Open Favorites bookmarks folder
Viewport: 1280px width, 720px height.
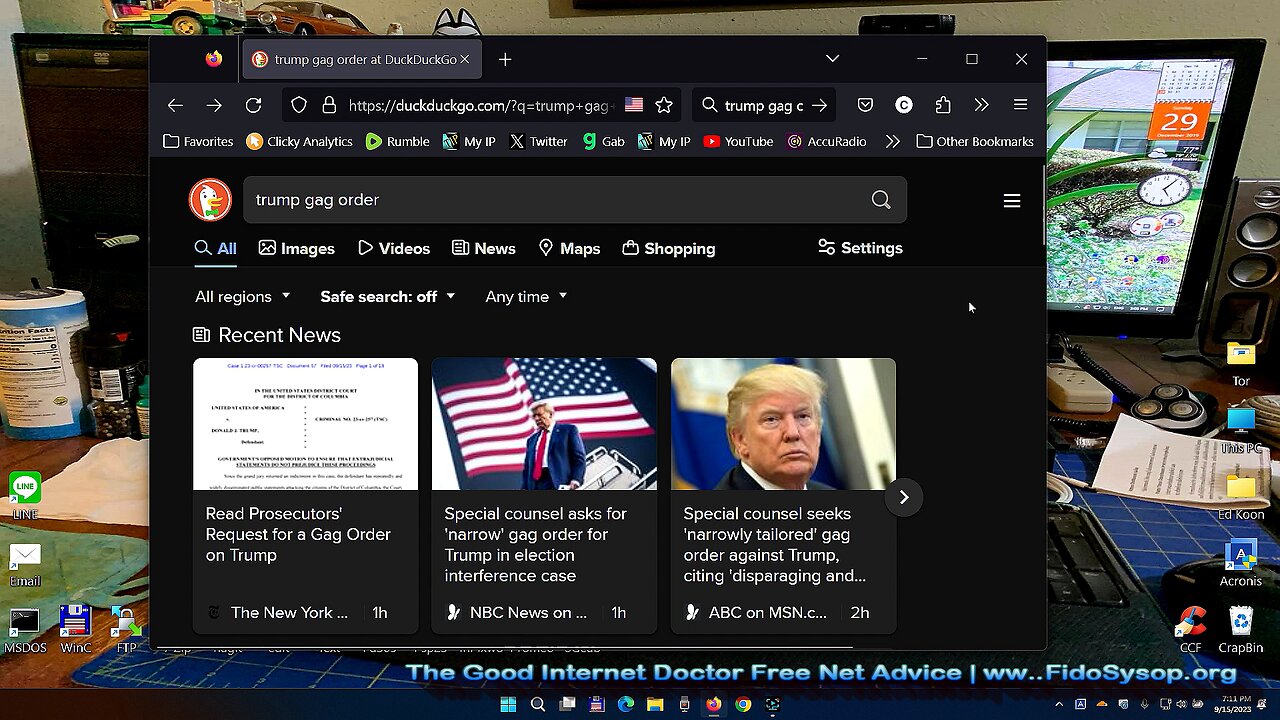[198, 142]
